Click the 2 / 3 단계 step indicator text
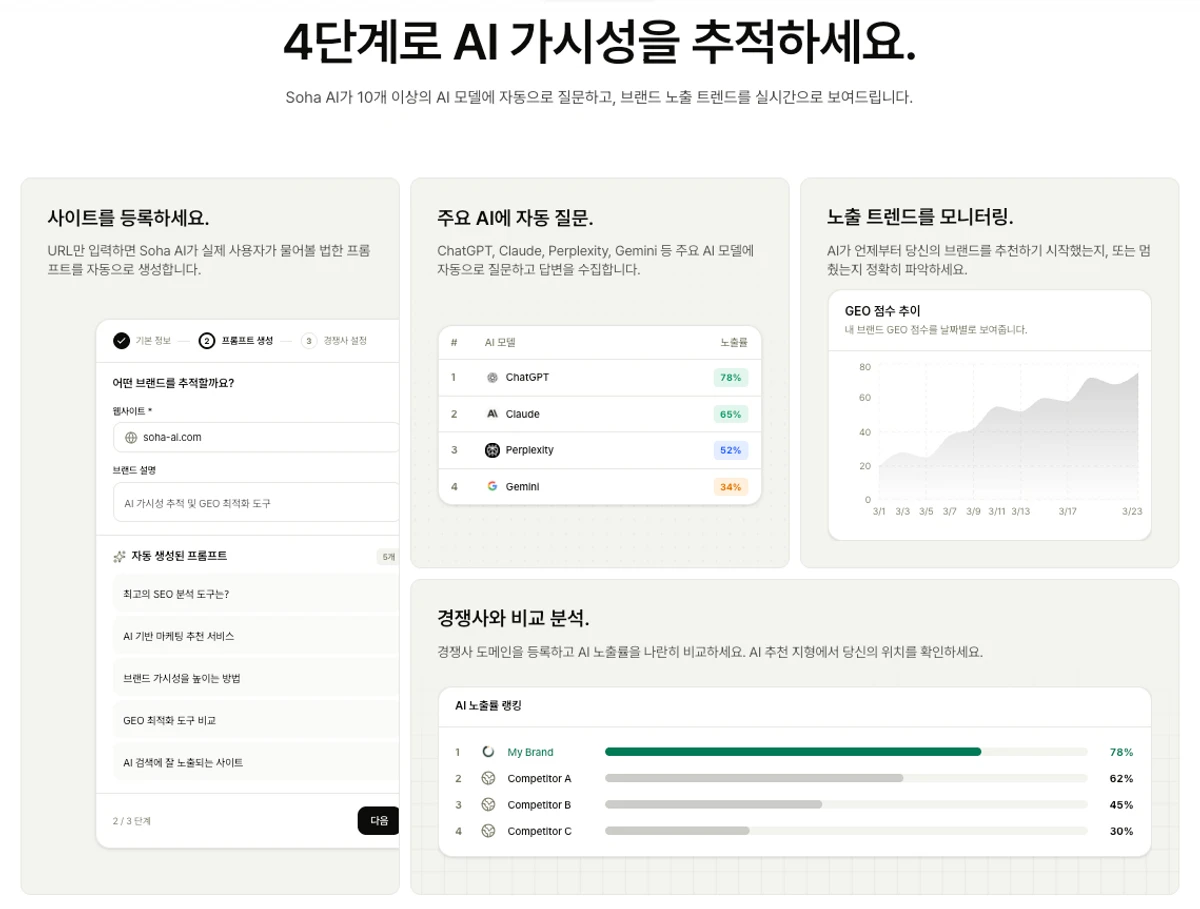 click(132, 821)
